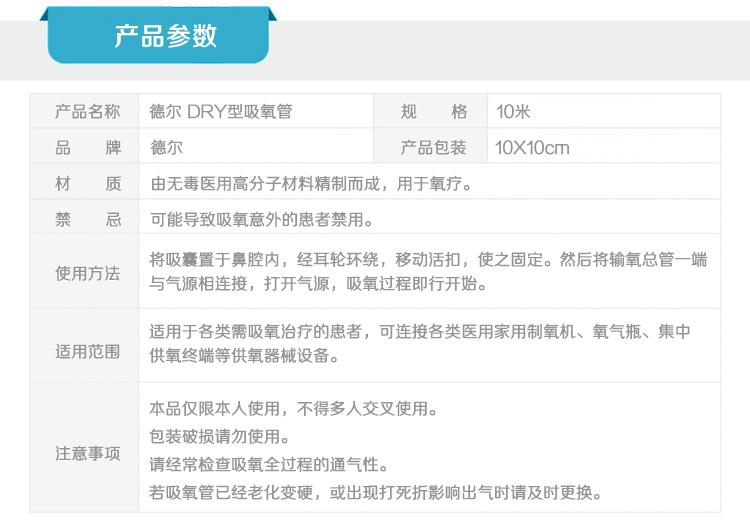Click the note 包装破损请勿使用
The height and width of the screenshot is (530, 750).
coord(220,437)
